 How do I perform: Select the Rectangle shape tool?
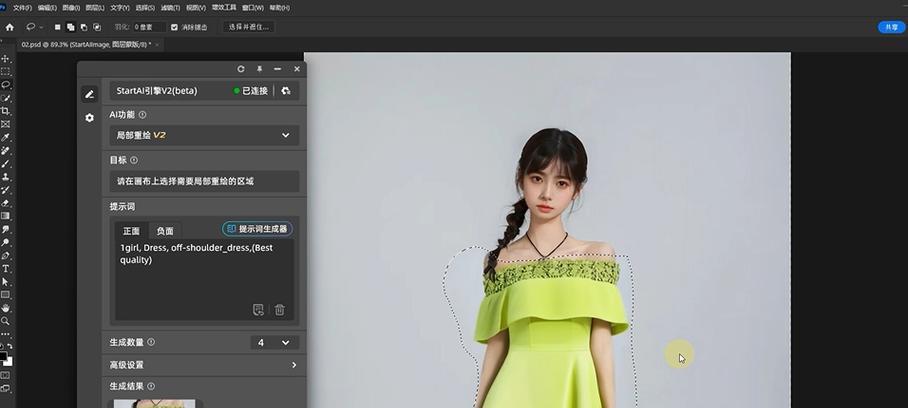coord(6,295)
